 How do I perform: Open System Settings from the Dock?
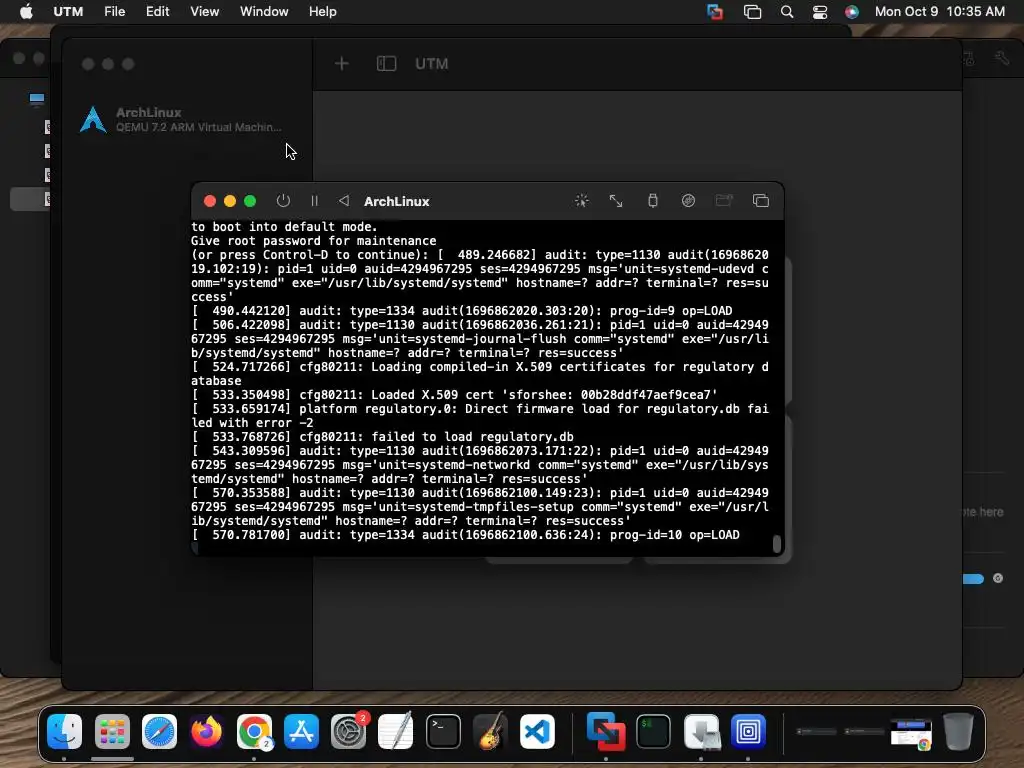(349, 731)
